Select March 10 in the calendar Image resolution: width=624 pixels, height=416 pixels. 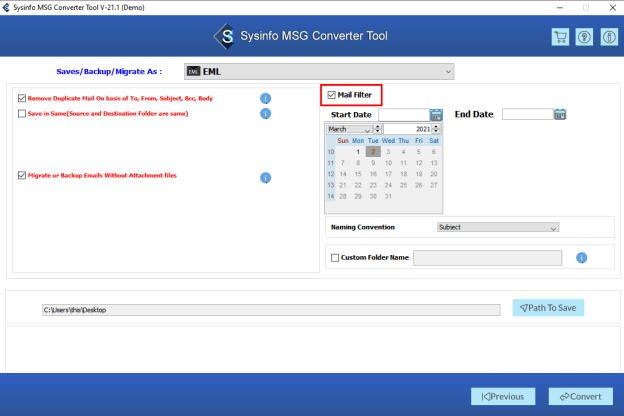tap(388, 163)
